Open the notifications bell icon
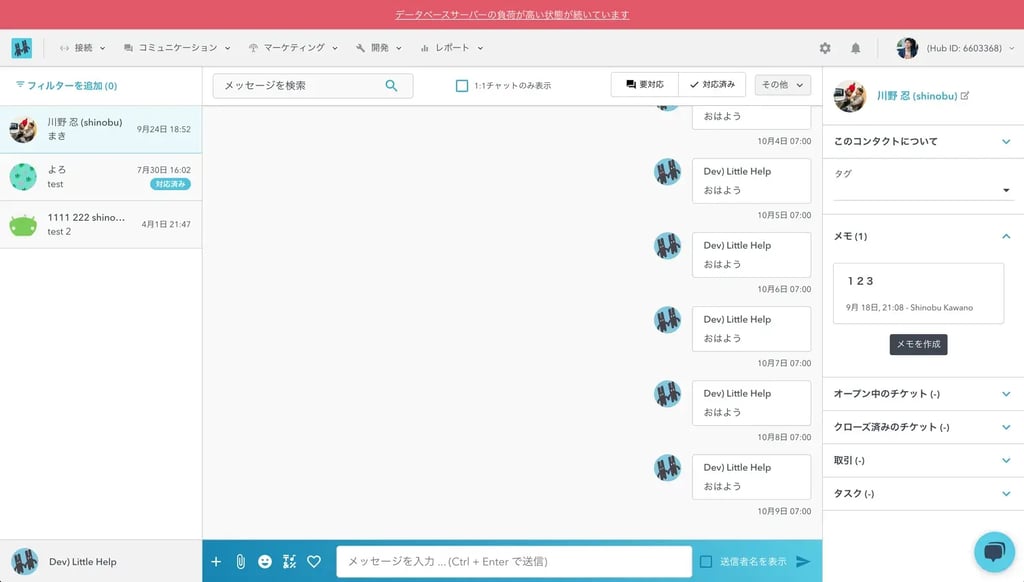 pos(856,47)
